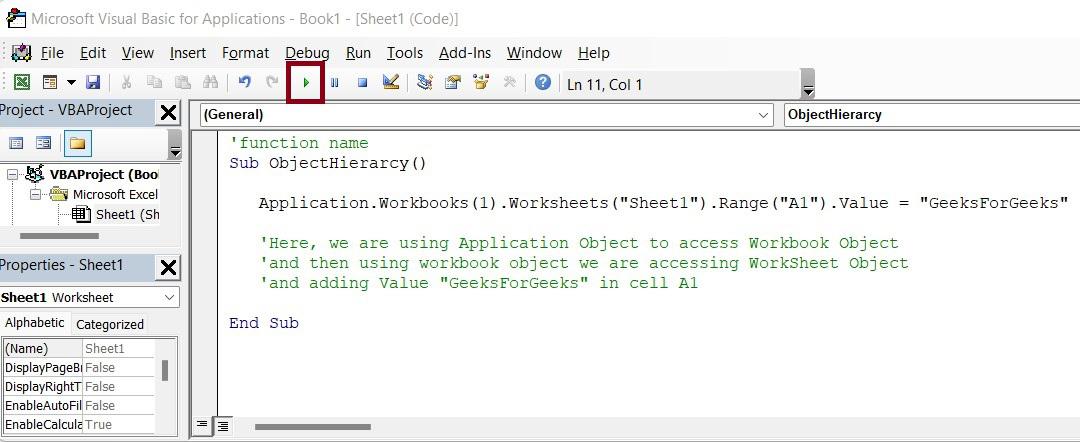Click the Procedure View button
Image resolution: width=1080 pixels, height=442 pixels.
pos(202,424)
